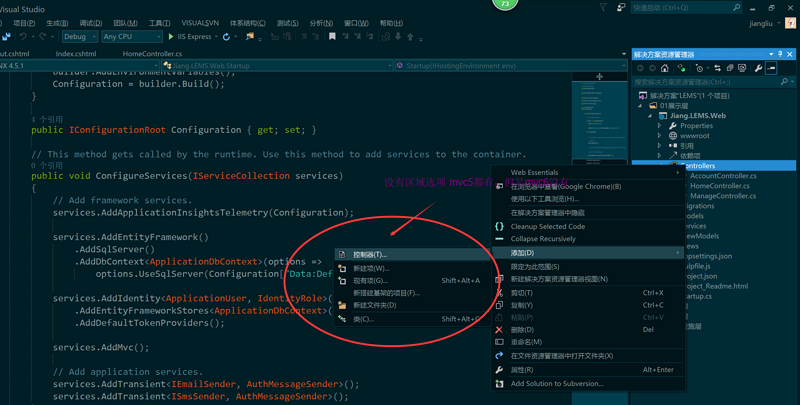The width and height of the screenshot is (800, 405).
Task: Click Collapse All icon in Solution Explorer
Action: tap(730, 68)
